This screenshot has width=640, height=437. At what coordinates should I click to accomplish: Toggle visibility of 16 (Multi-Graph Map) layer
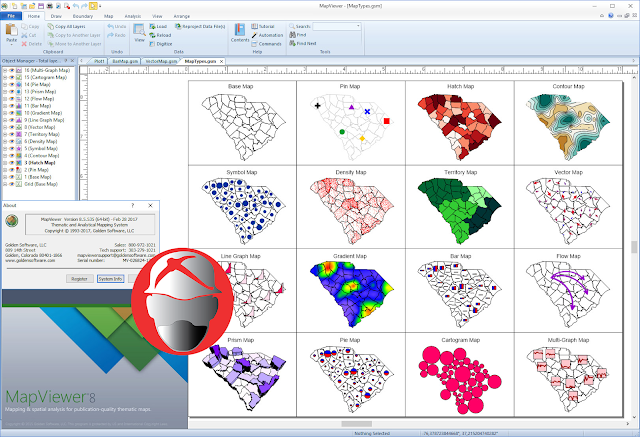coord(12,70)
